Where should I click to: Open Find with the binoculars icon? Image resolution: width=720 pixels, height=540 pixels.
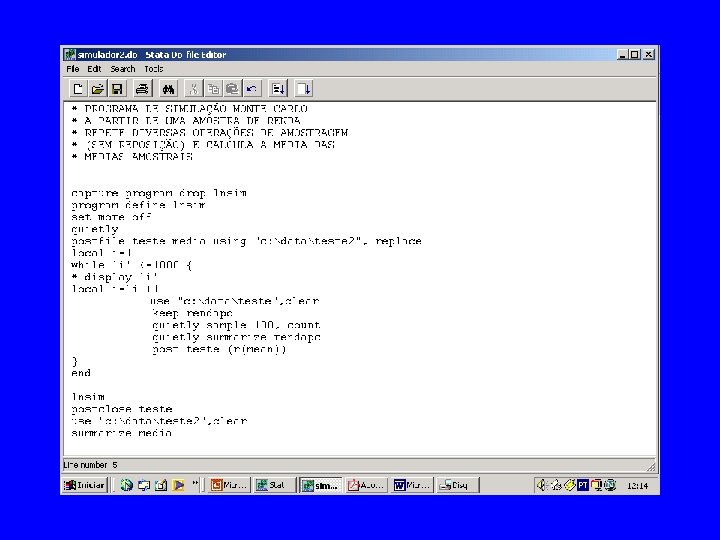point(168,89)
